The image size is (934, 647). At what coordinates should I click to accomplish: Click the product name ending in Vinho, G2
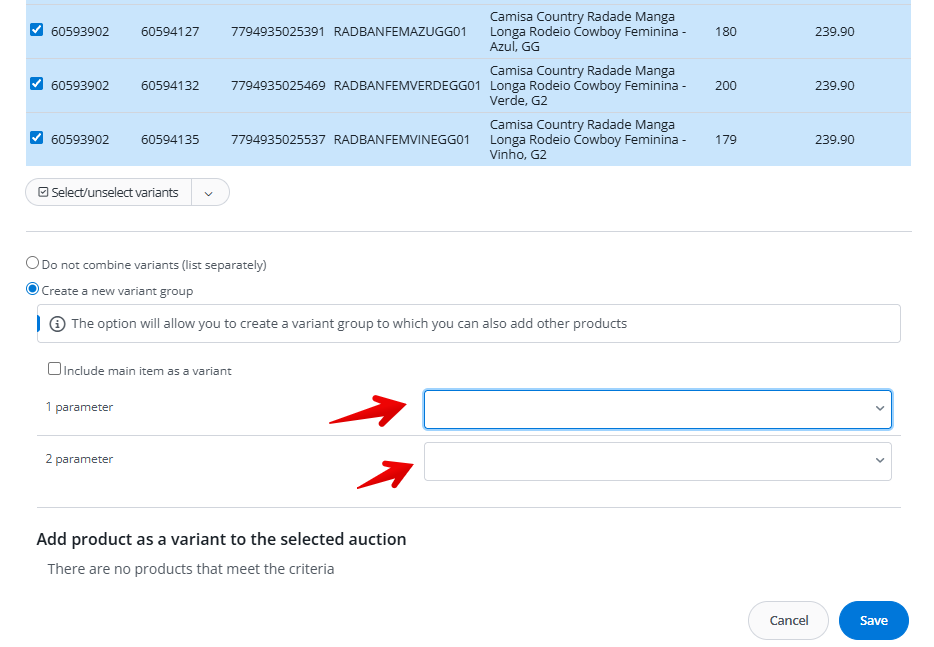click(588, 140)
